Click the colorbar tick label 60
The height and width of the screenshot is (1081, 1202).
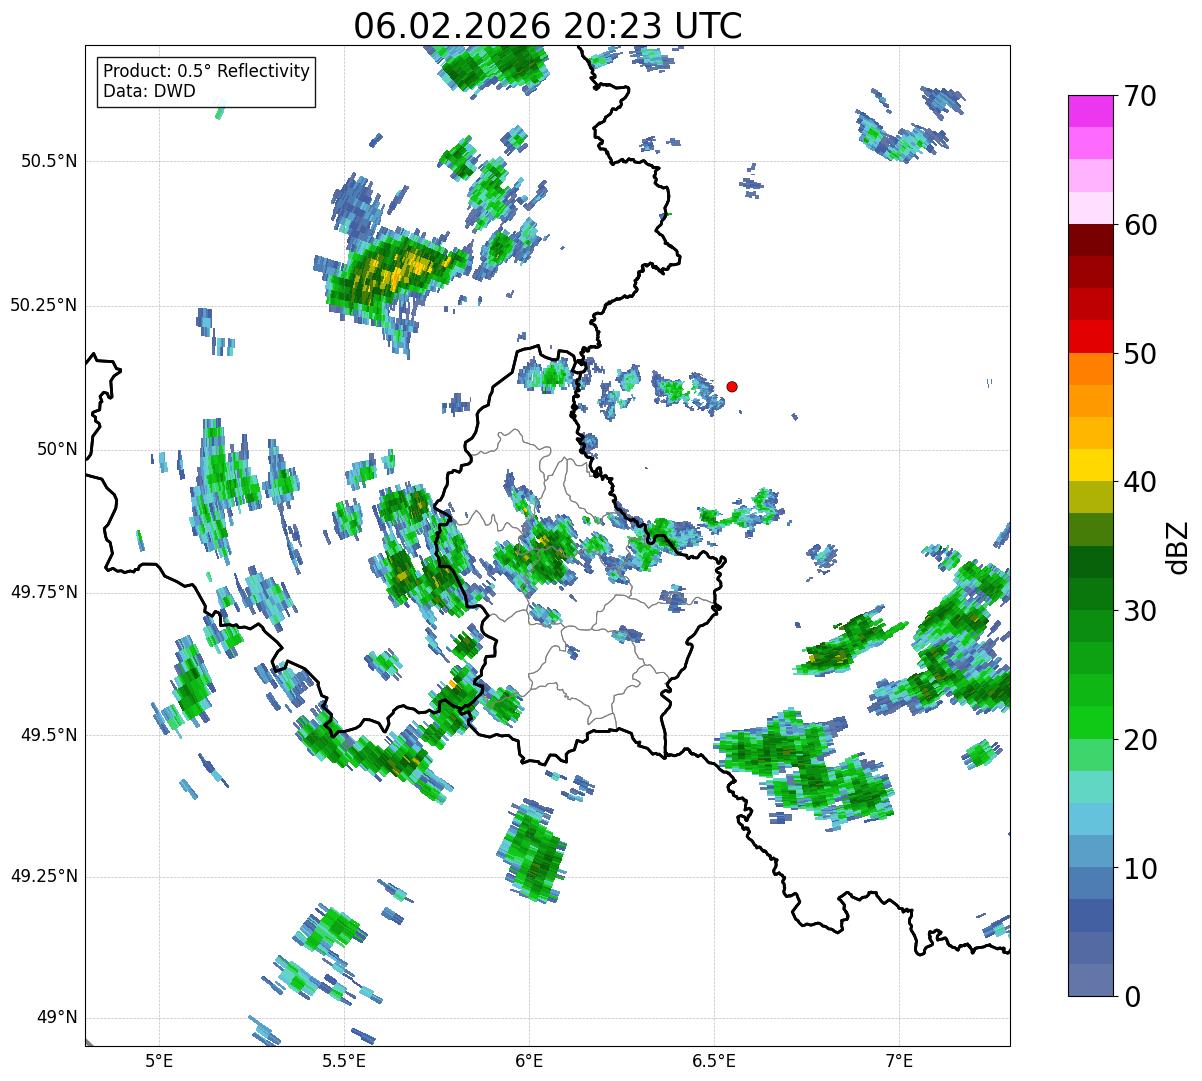1141,225
